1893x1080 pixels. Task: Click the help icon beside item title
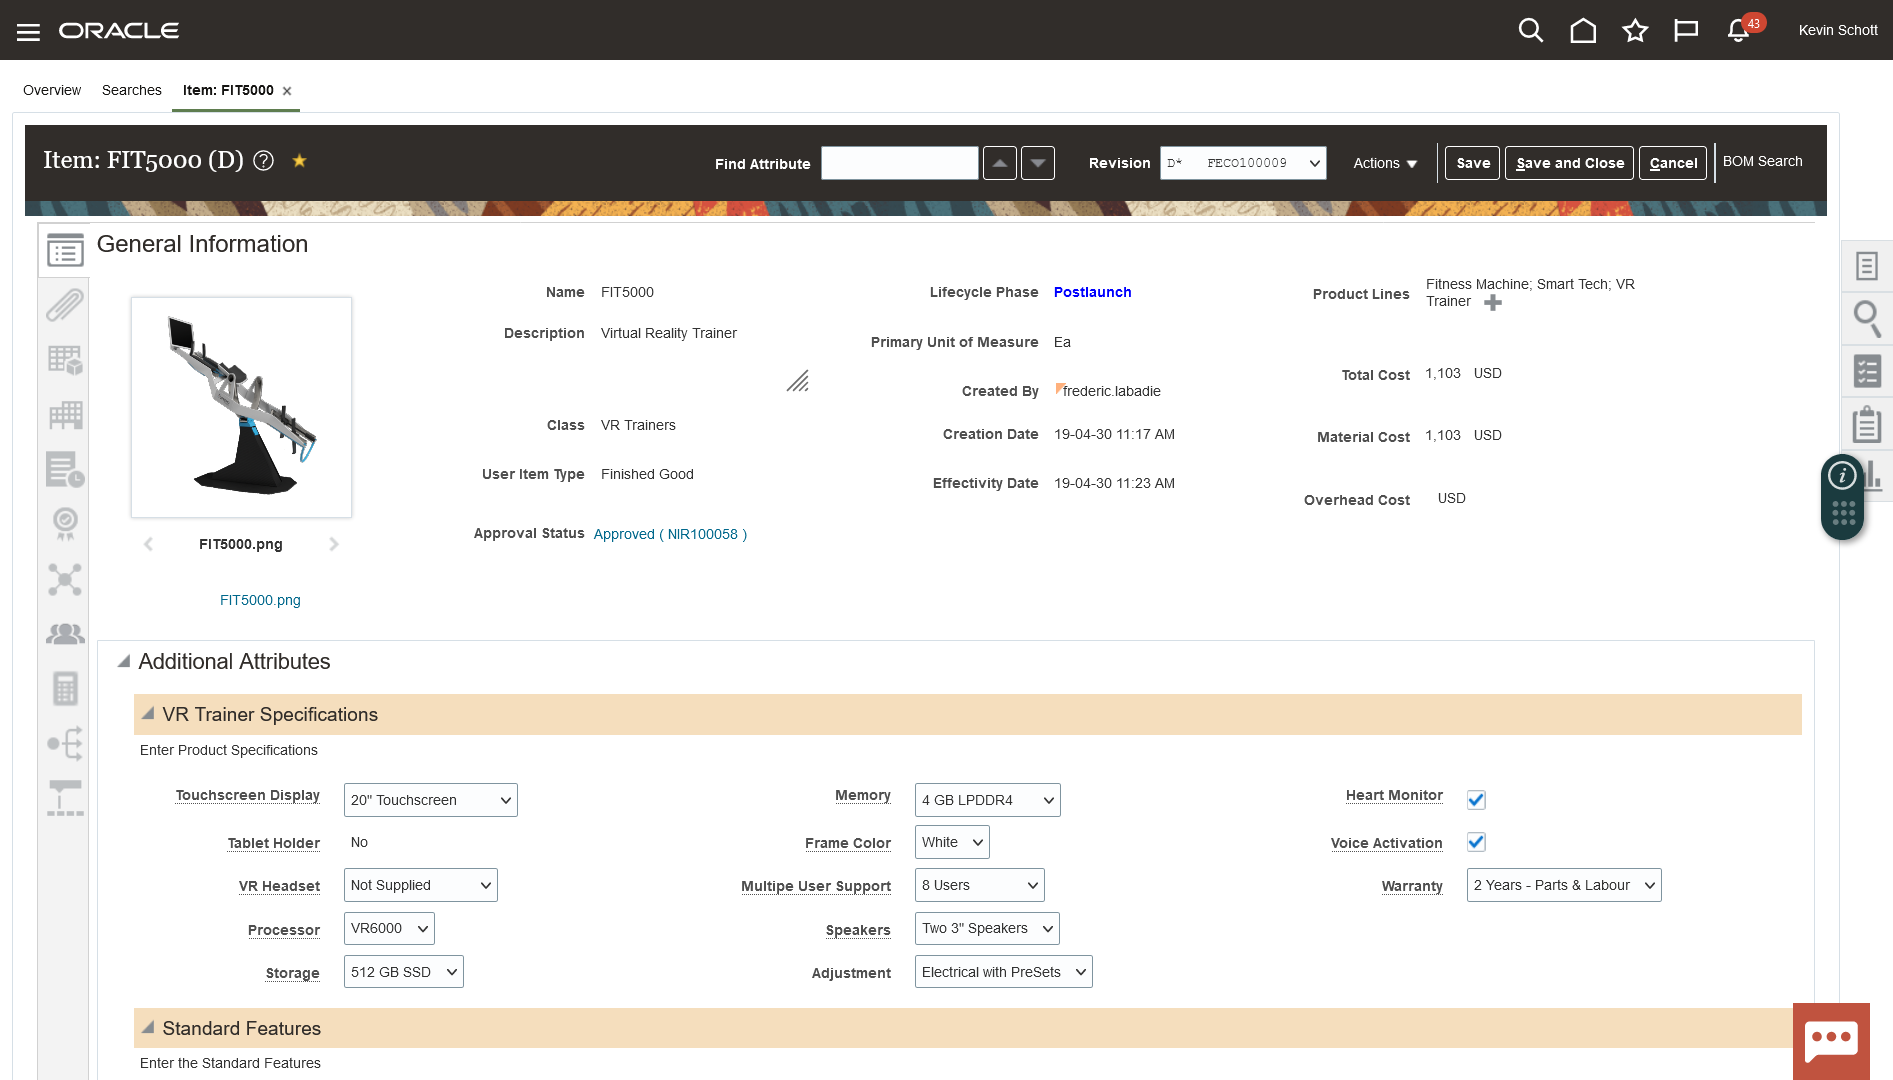(264, 161)
